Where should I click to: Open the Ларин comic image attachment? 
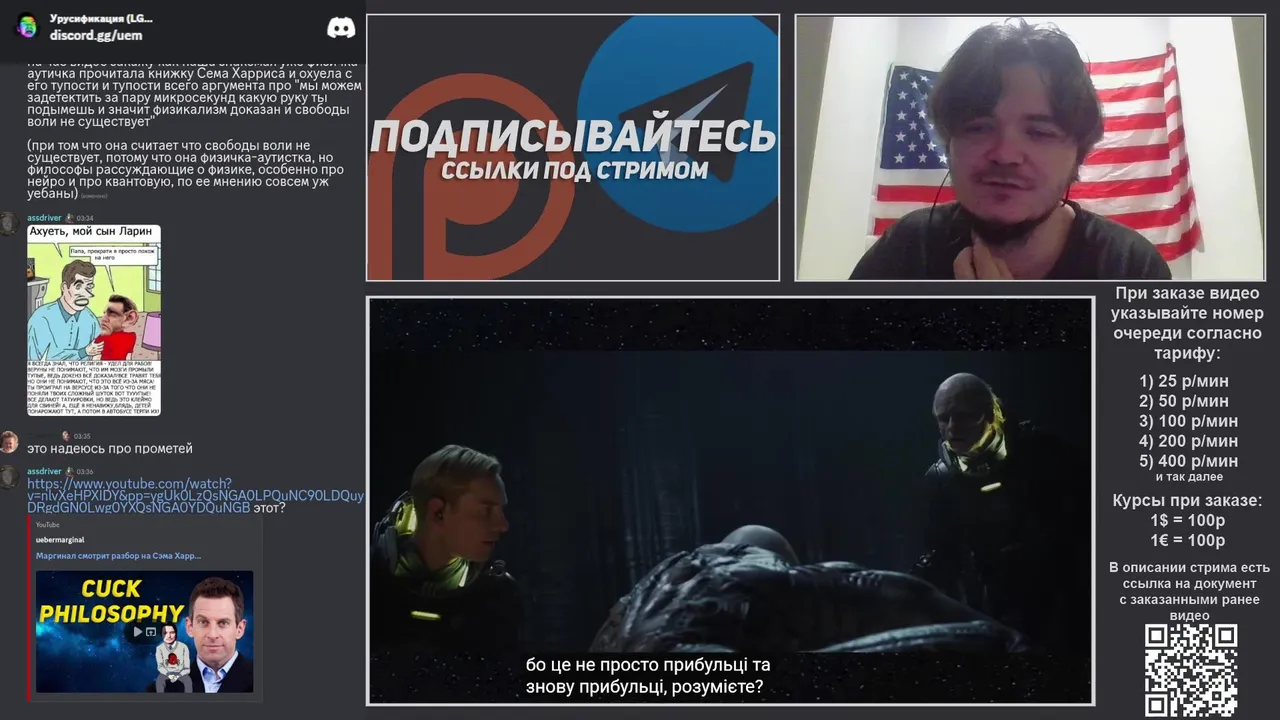94,320
